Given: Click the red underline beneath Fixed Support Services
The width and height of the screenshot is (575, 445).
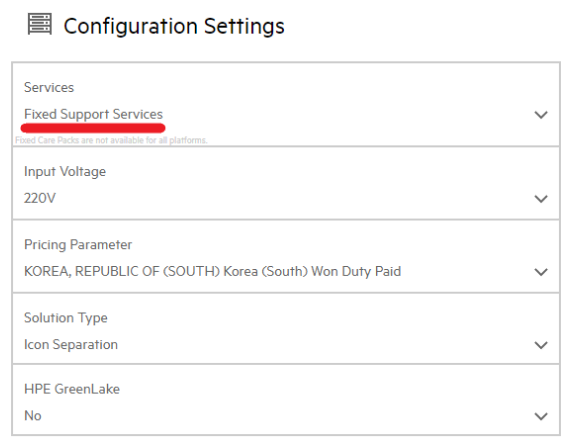Looking at the screenshot, I should [93, 128].
